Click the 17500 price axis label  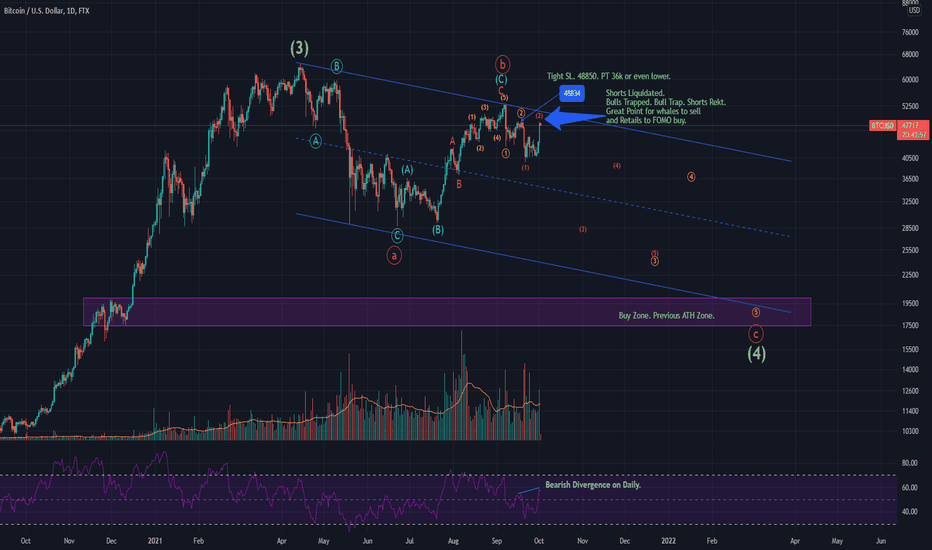pos(910,326)
